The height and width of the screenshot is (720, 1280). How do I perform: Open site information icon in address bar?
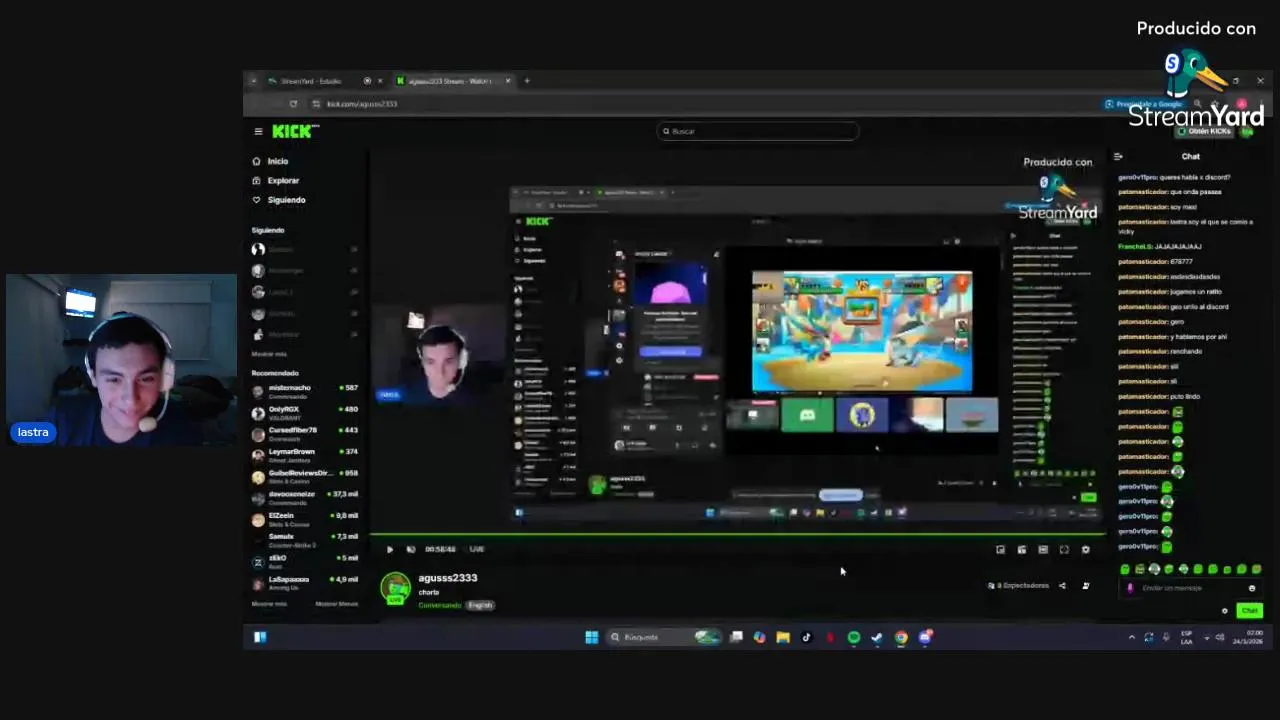[x=316, y=104]
